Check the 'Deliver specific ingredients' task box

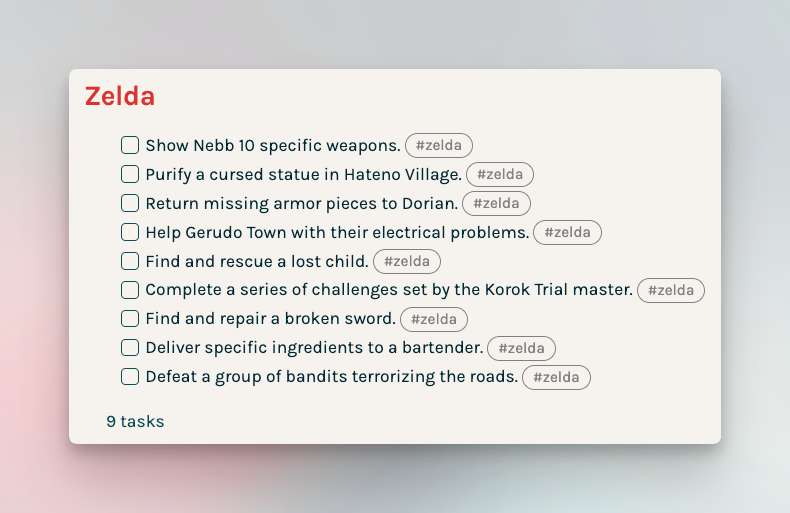pyautogui.click(x=130, y=348)
